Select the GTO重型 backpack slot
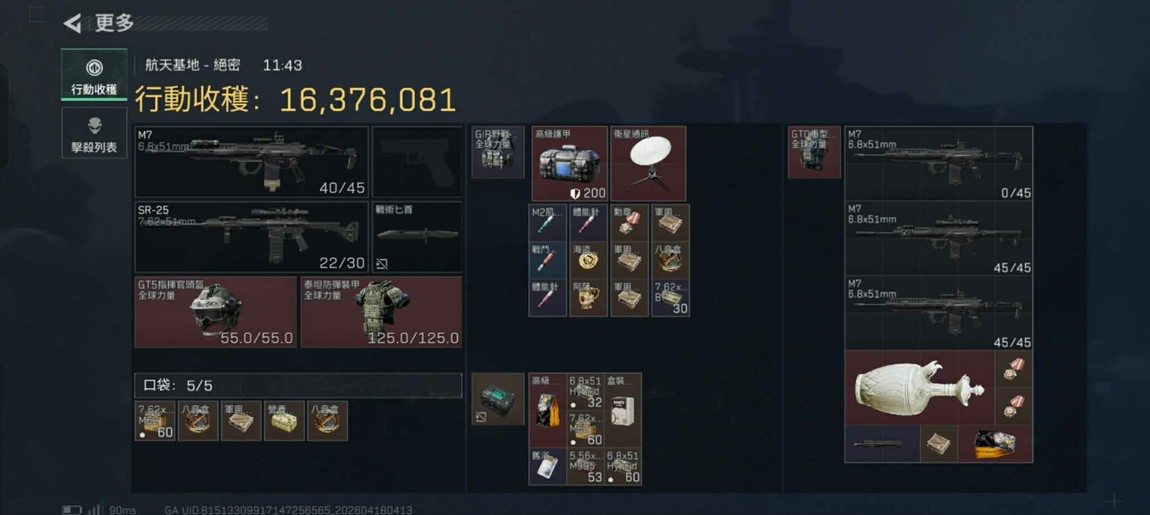1150x515 pixels. 814,152
